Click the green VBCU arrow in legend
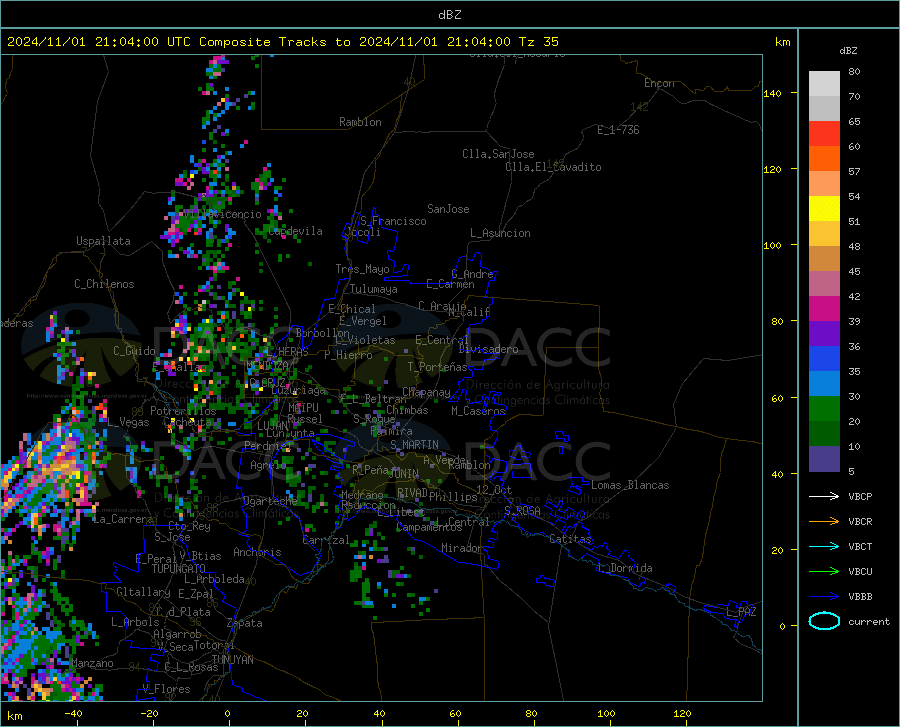 (x=824, y=572)
